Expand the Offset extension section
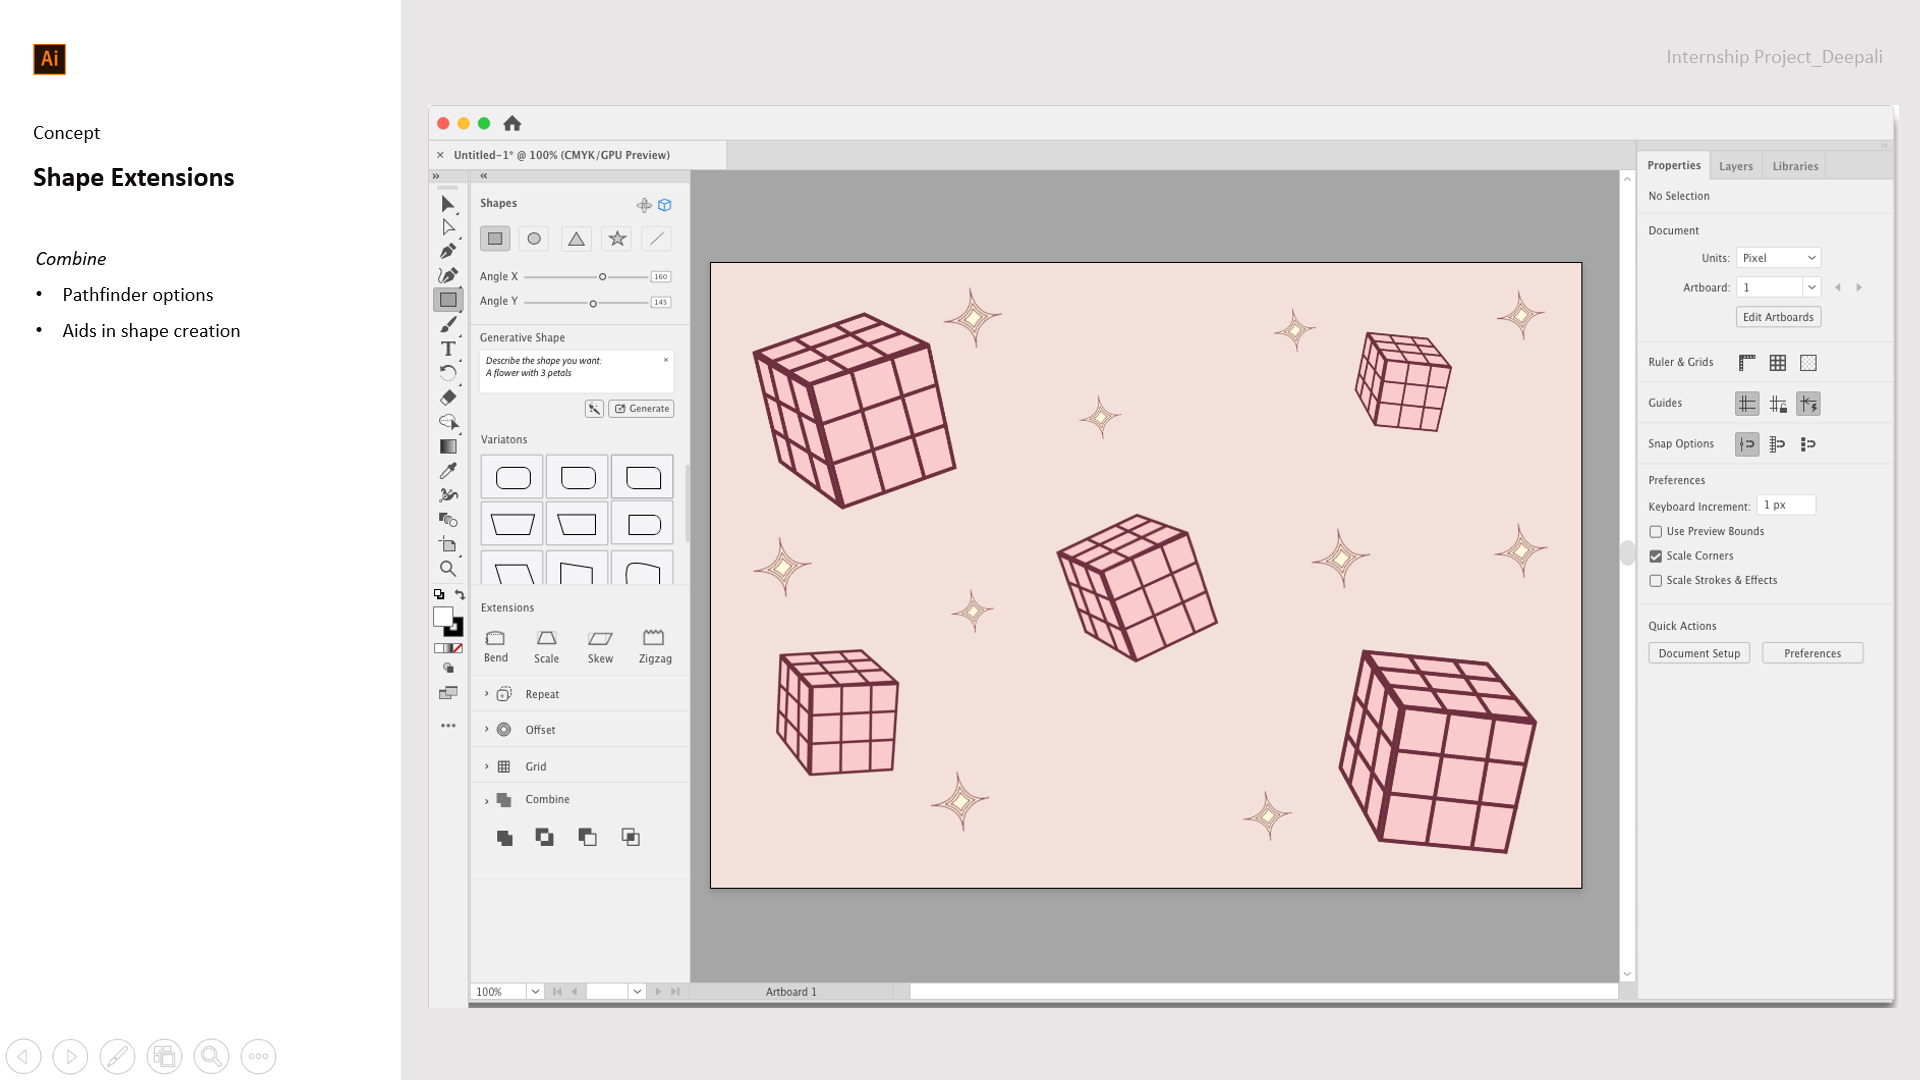This screenshot has height=1080, width=1920. coord(487,730)
